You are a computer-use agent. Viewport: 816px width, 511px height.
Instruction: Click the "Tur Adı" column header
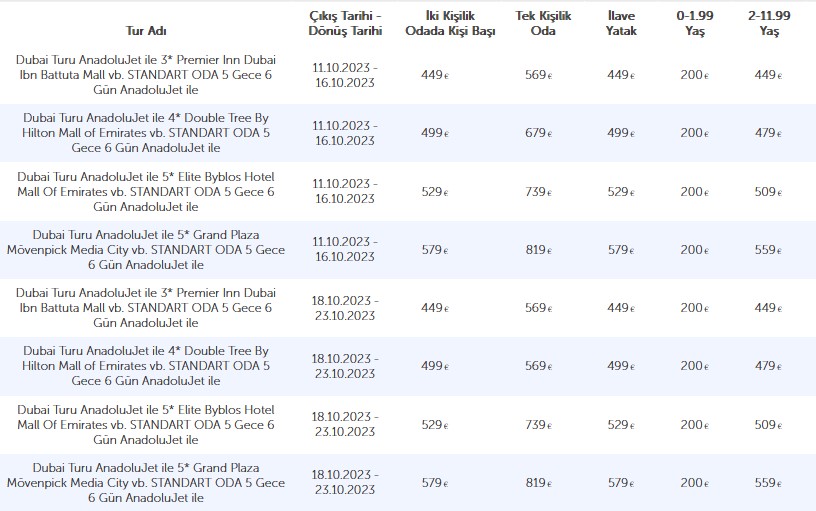145,31
